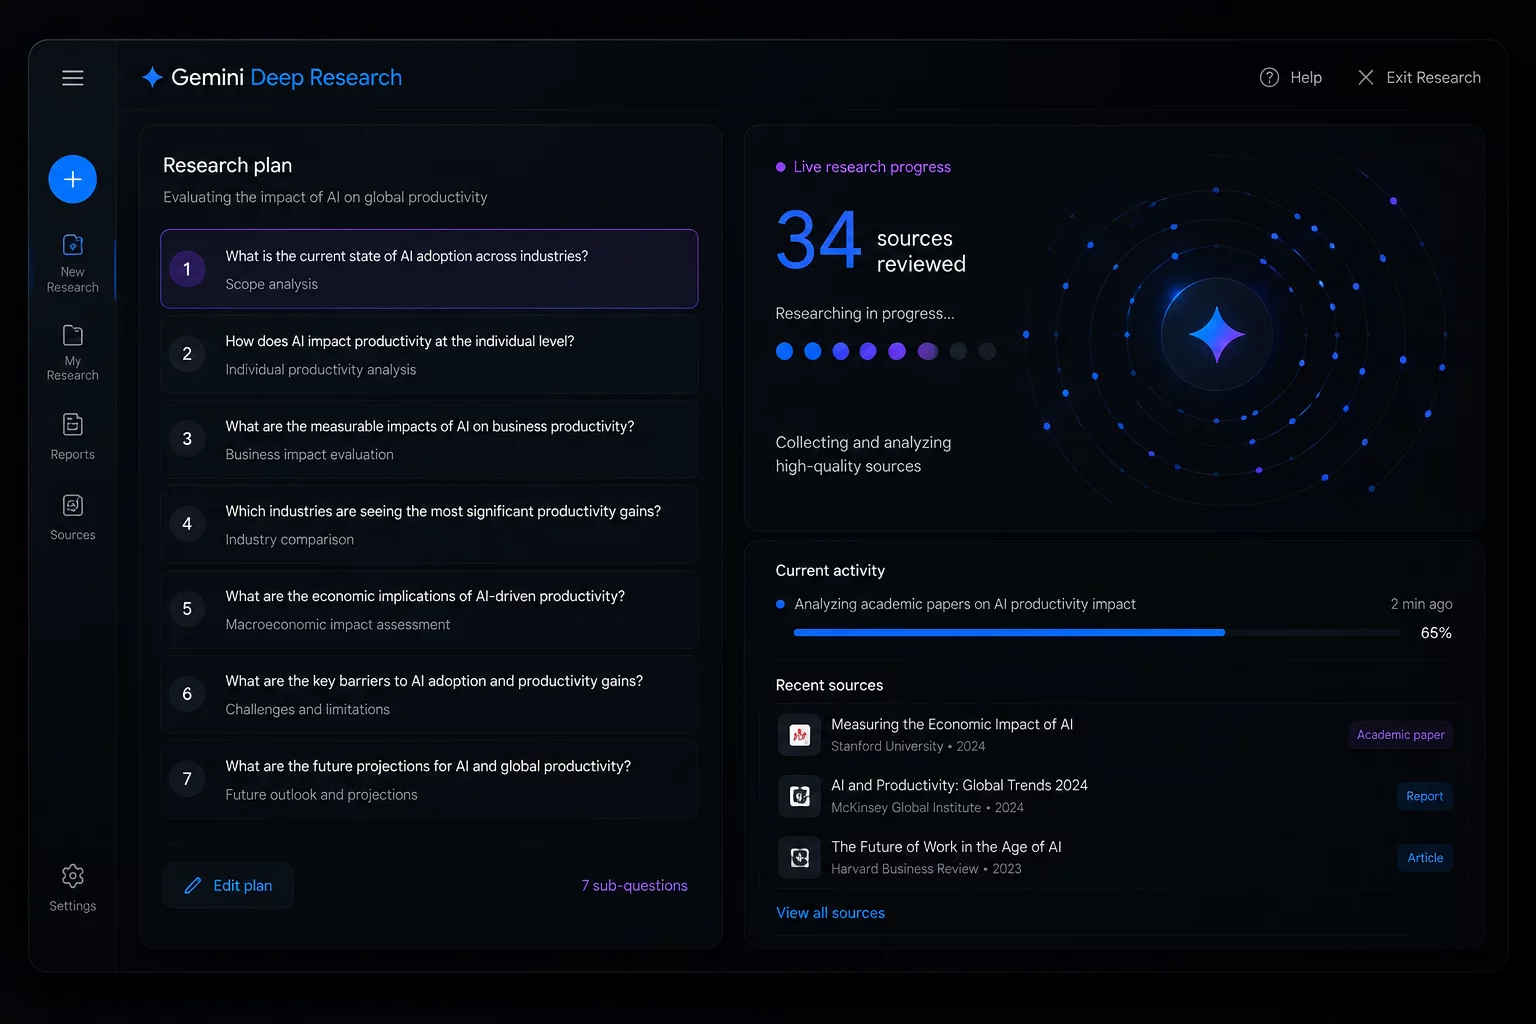Viewport: 1536px width, 1024px height.
Task: Select step number 7 badge
Action: 187,779
